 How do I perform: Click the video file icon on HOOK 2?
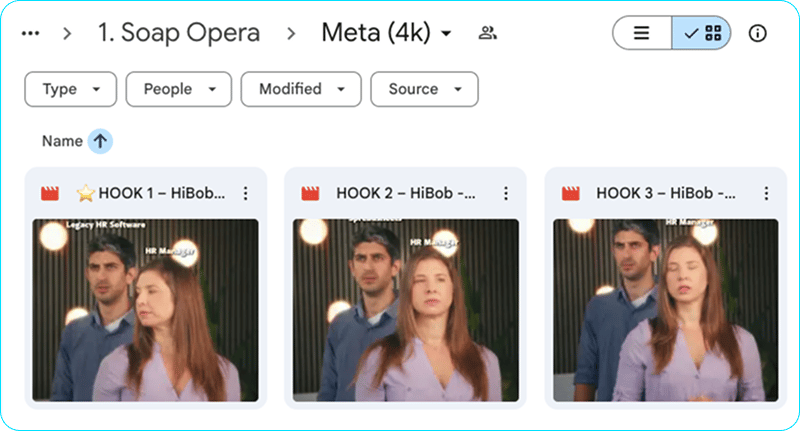310,193
